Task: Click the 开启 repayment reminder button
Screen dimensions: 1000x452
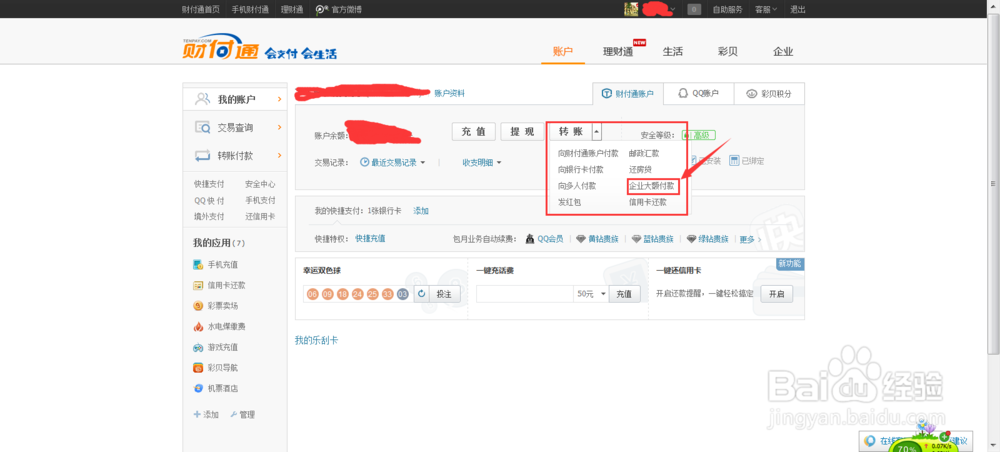Action: coord(776,294)
